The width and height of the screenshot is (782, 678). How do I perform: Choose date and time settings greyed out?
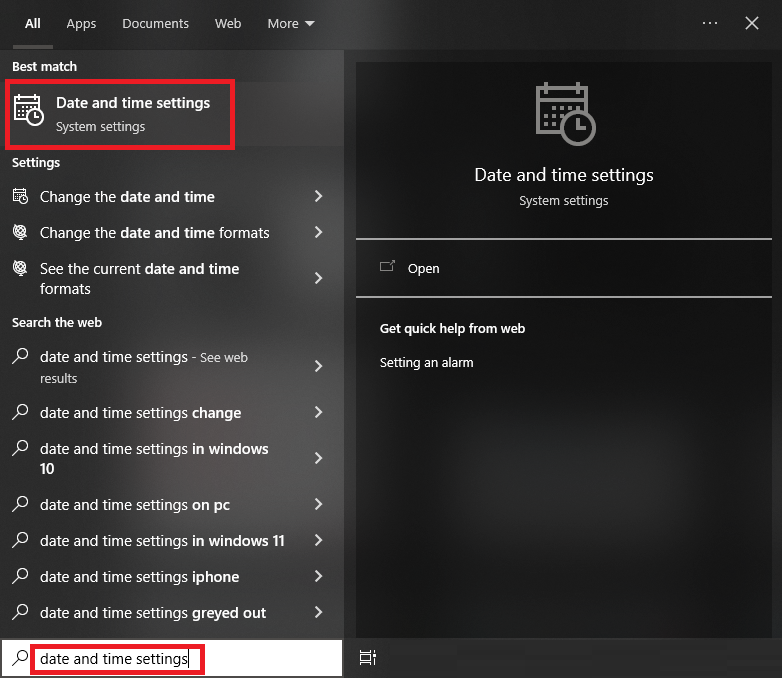tap(172, 612)
